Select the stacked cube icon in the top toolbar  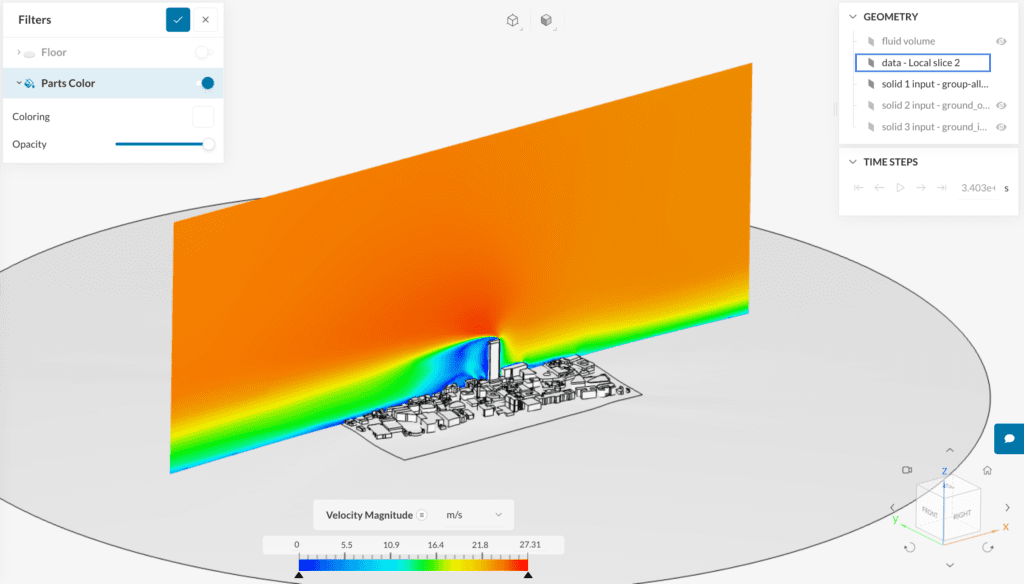click(546, 20)
